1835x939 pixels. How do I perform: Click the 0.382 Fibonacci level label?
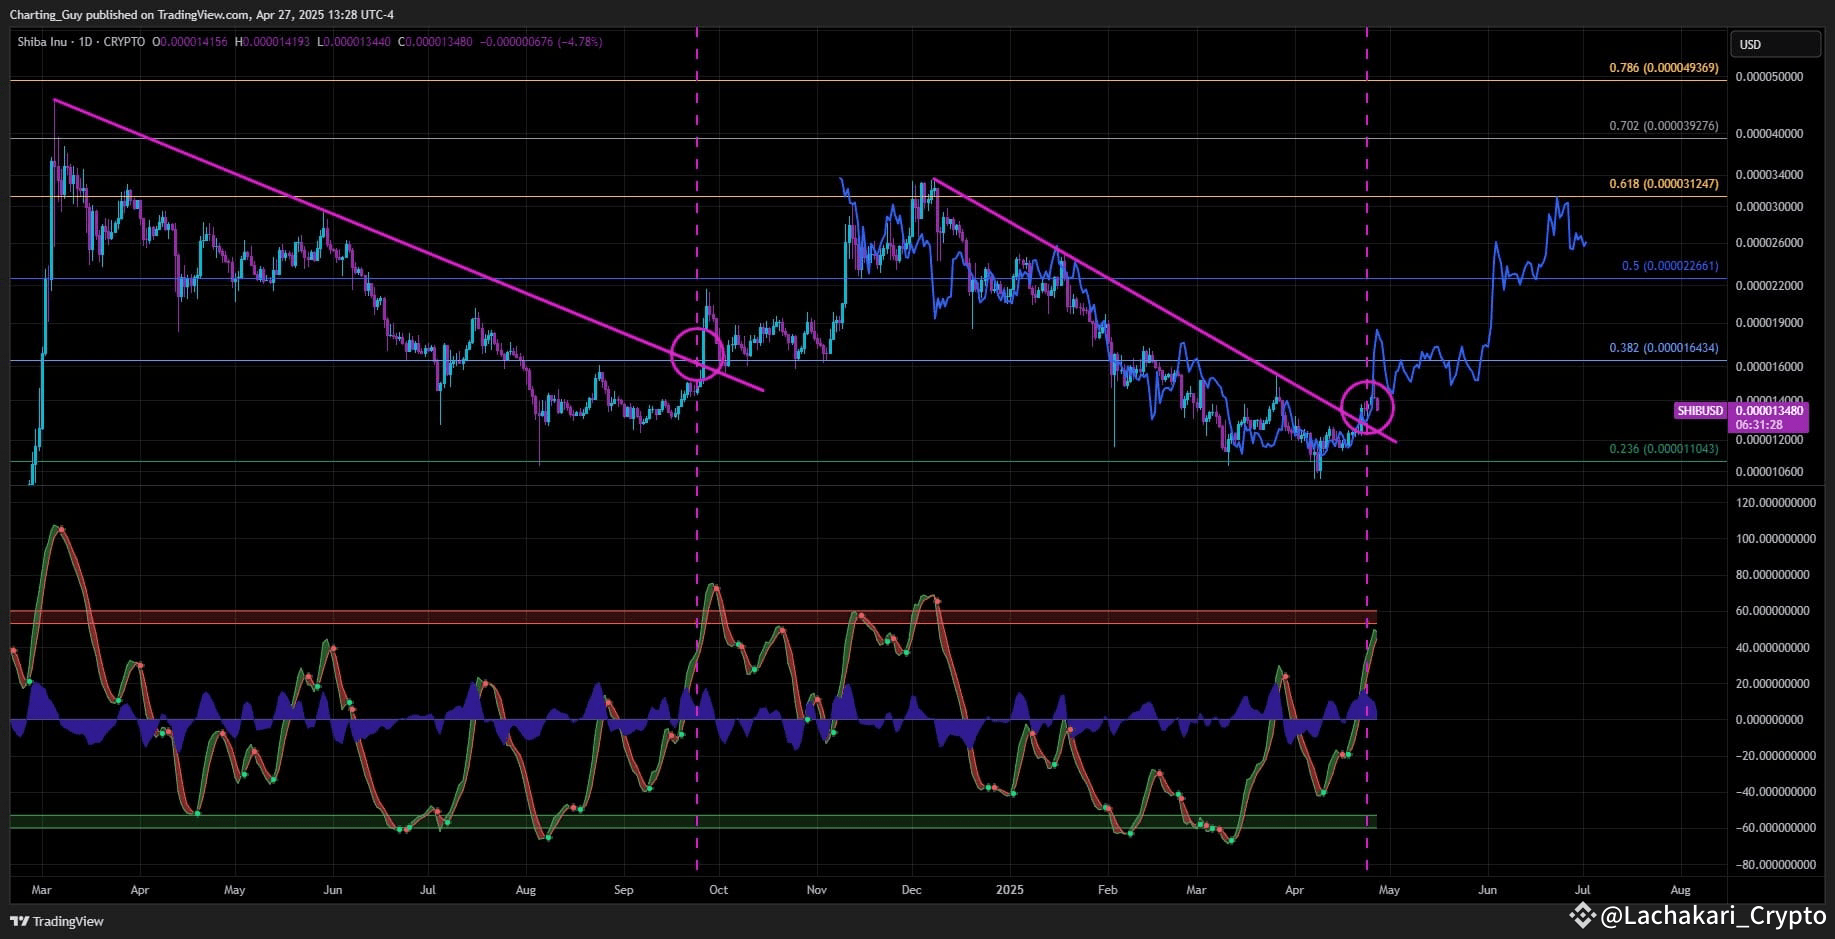tap(1663, 348)
